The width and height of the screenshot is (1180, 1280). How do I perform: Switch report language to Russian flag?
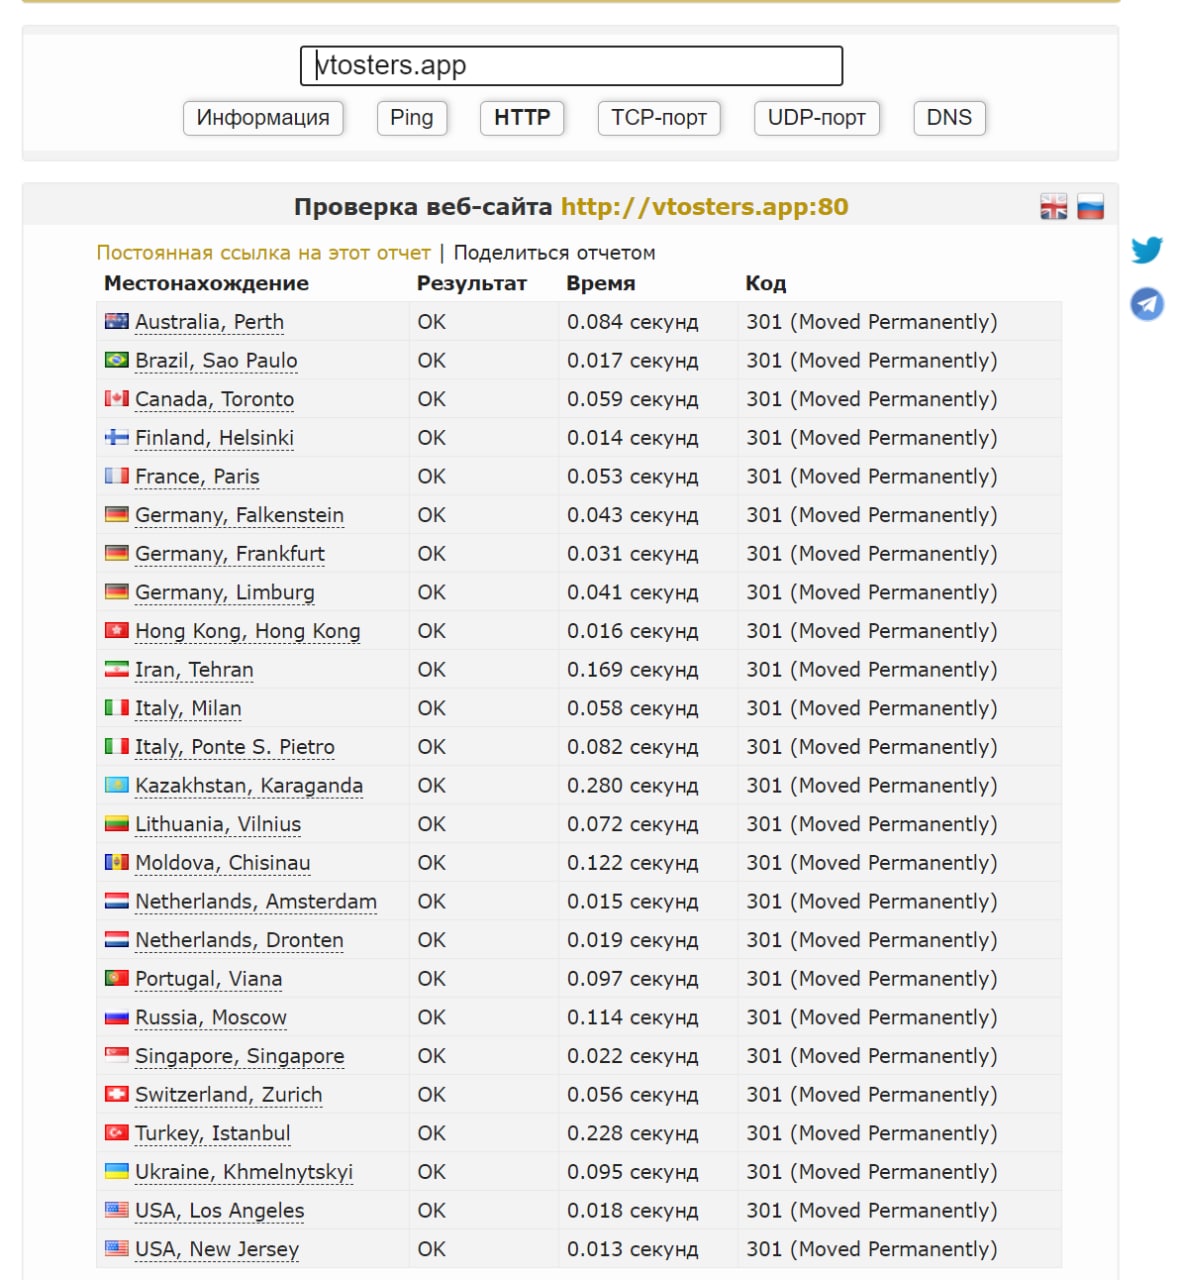[1090, 206]
